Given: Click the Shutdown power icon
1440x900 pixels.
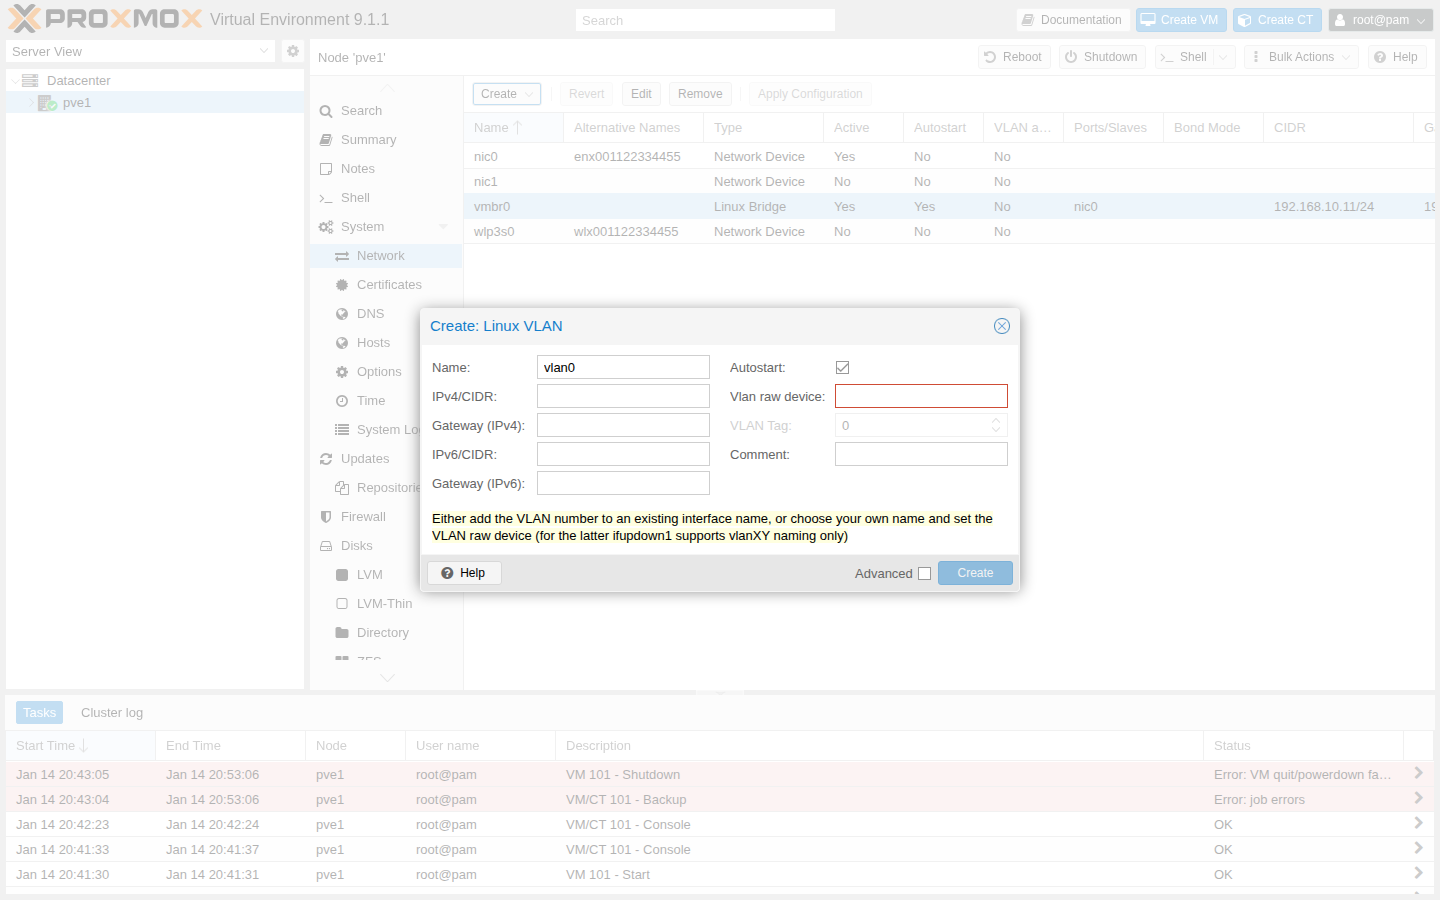Looking at the screenshot, I should [x=1071, y=57].
